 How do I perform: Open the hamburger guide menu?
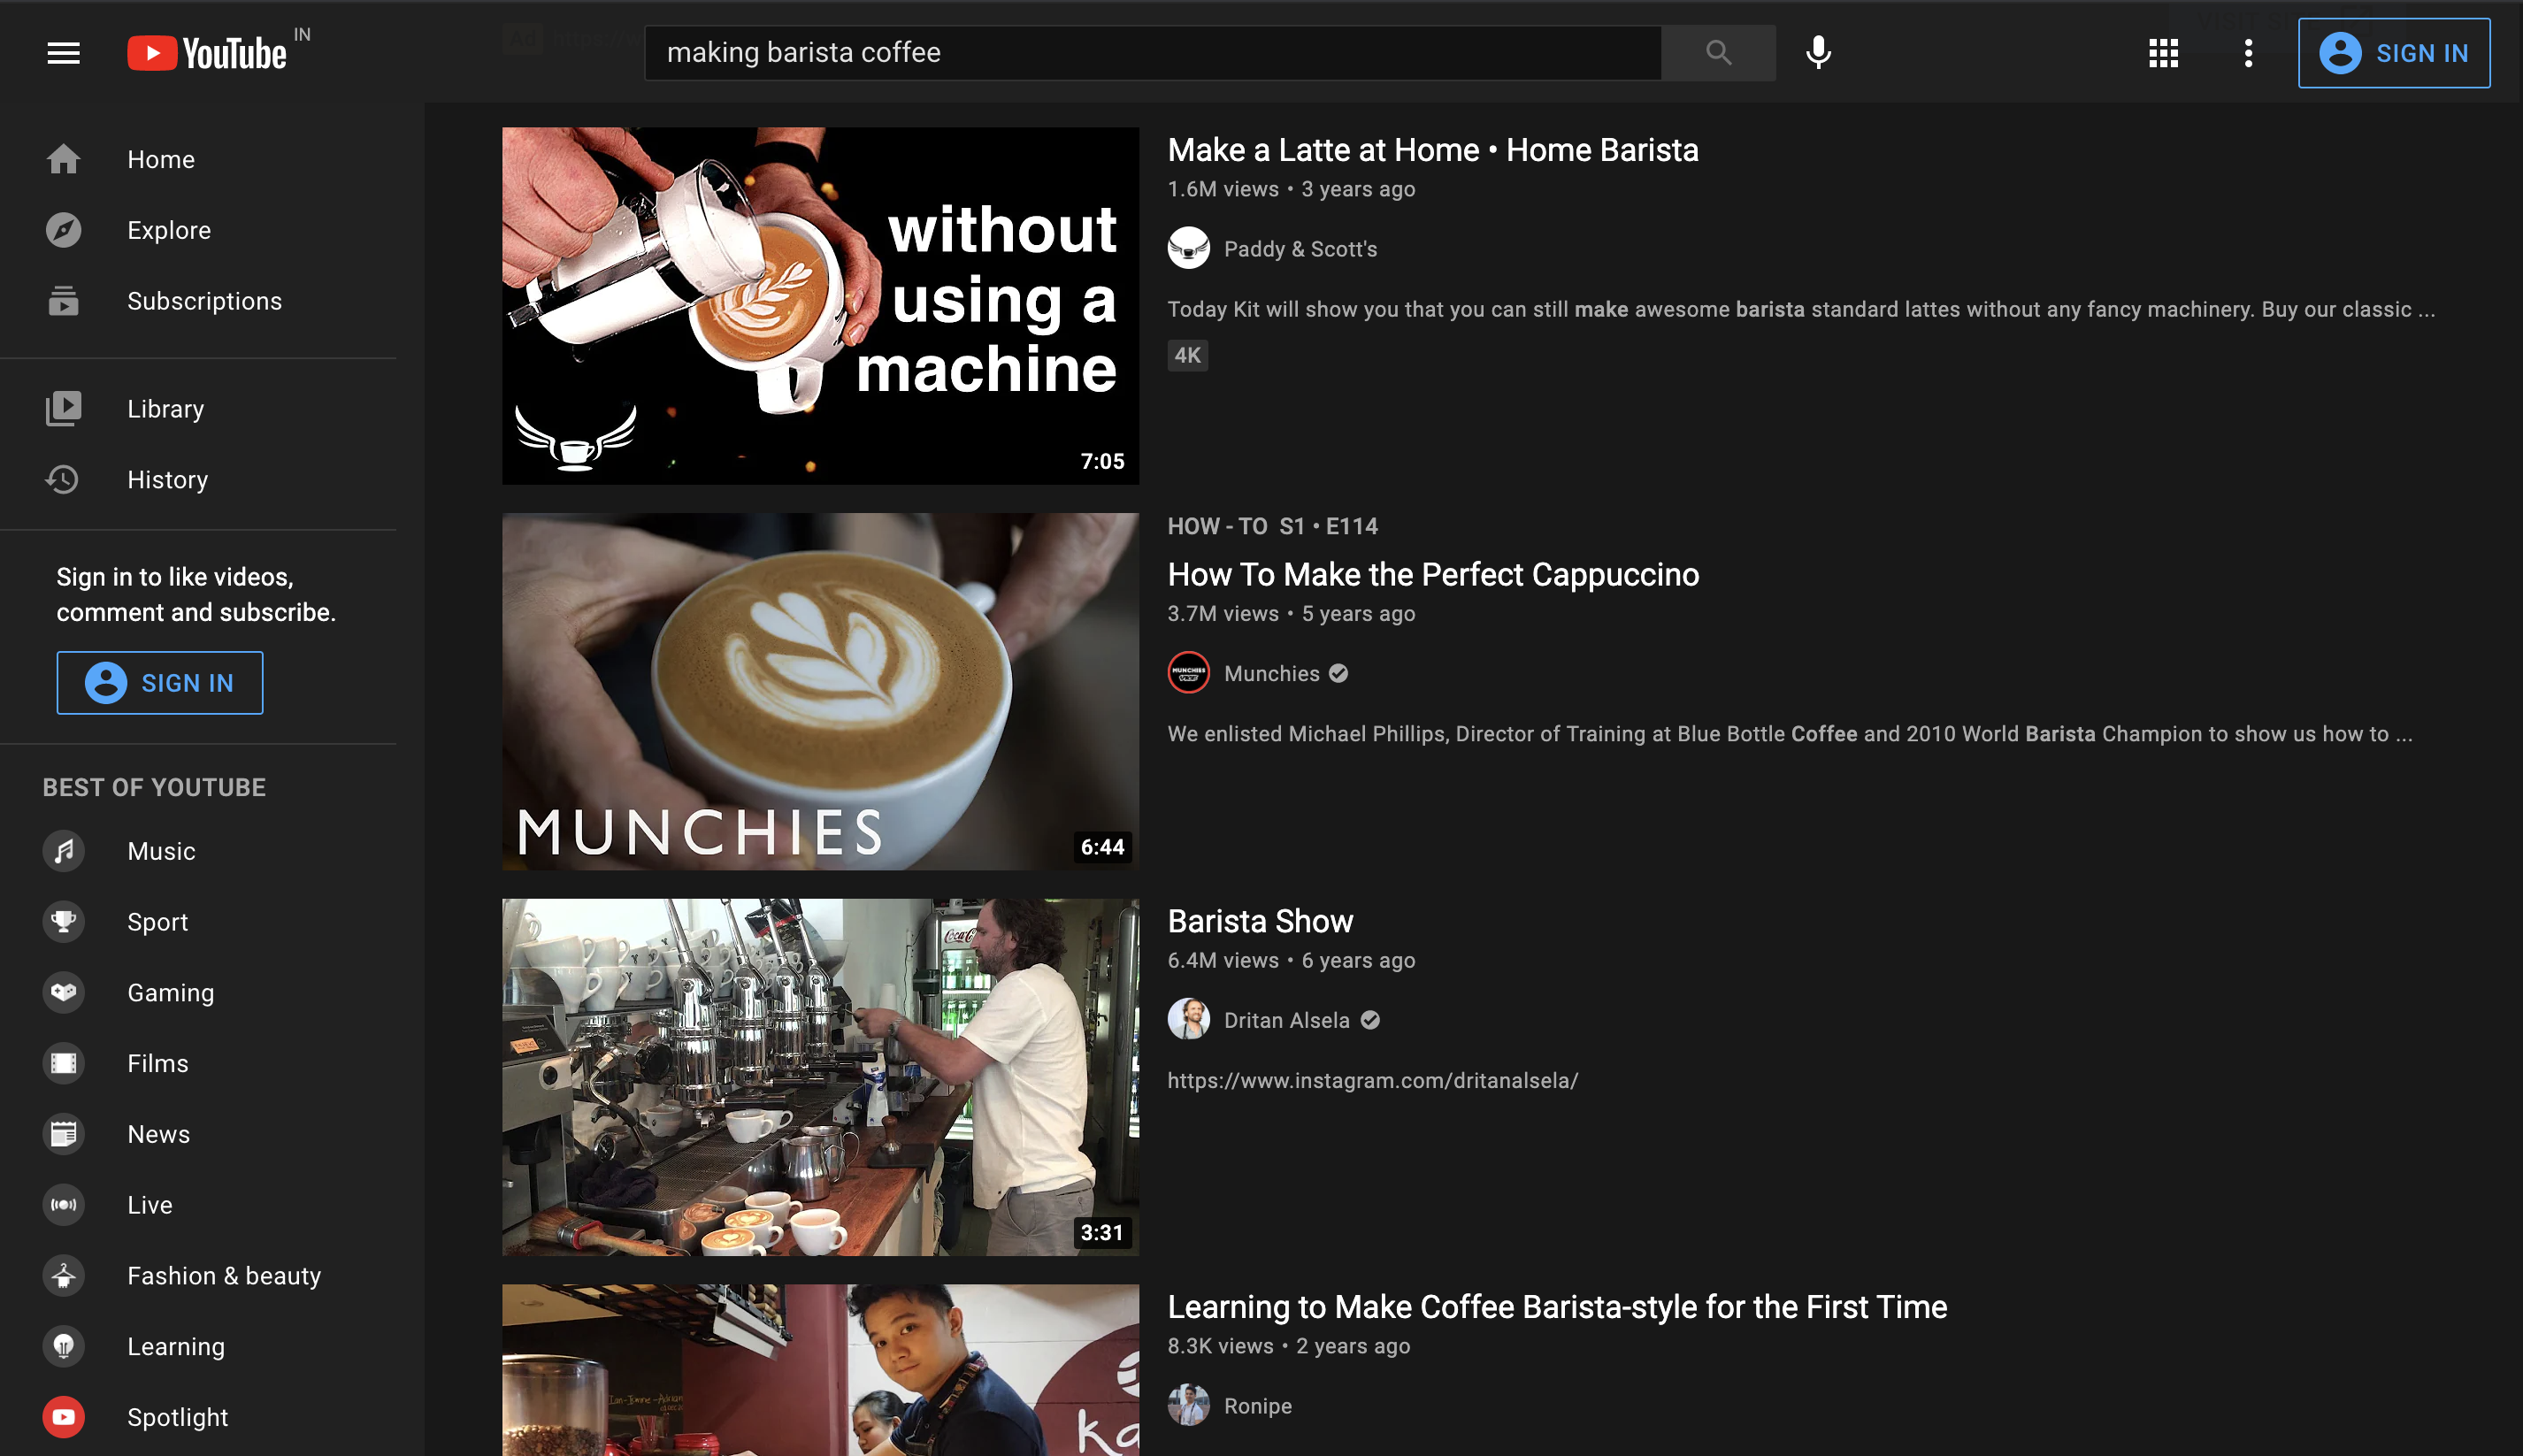pyautogui.click(x=63, y=53)
